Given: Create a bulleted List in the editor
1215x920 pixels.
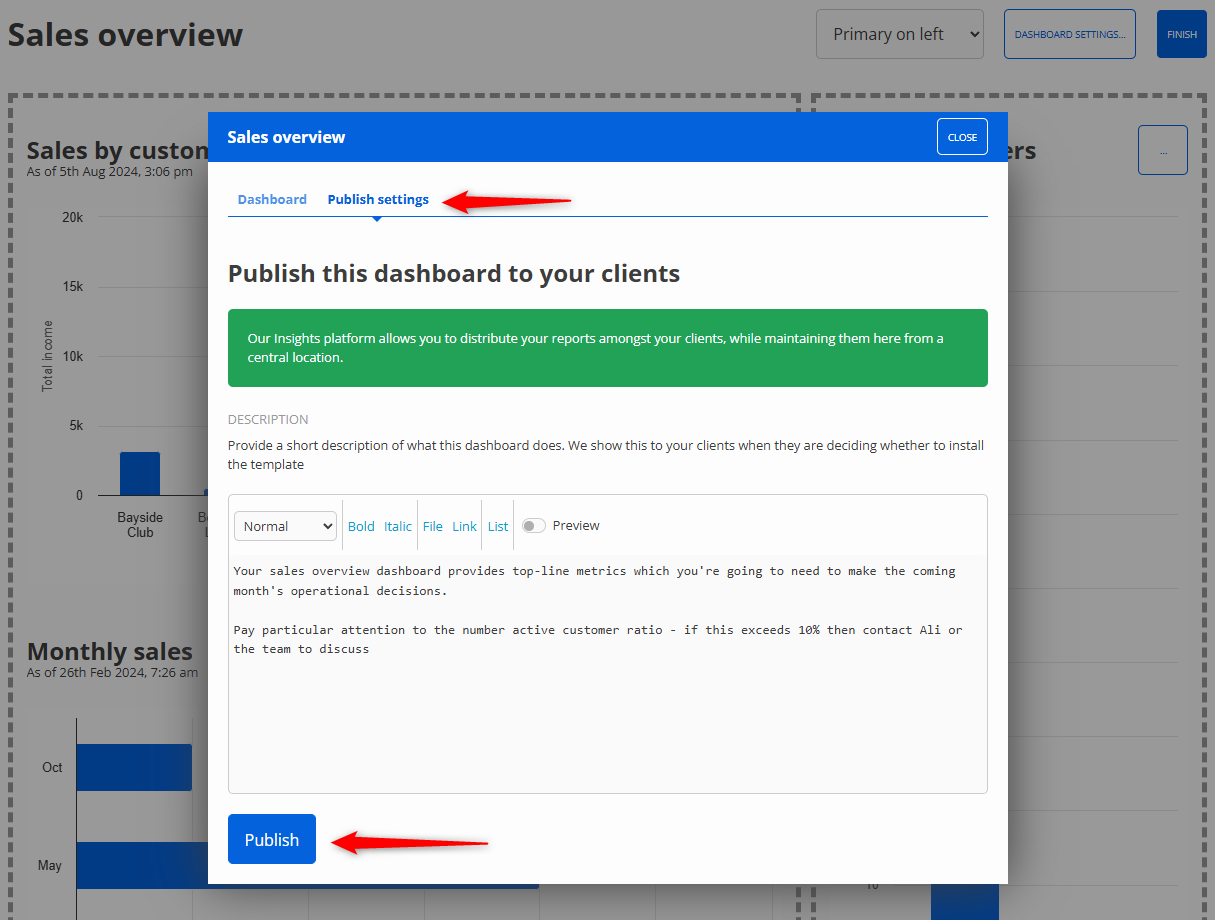Looking at the screenshot, I should pos(497,525).
